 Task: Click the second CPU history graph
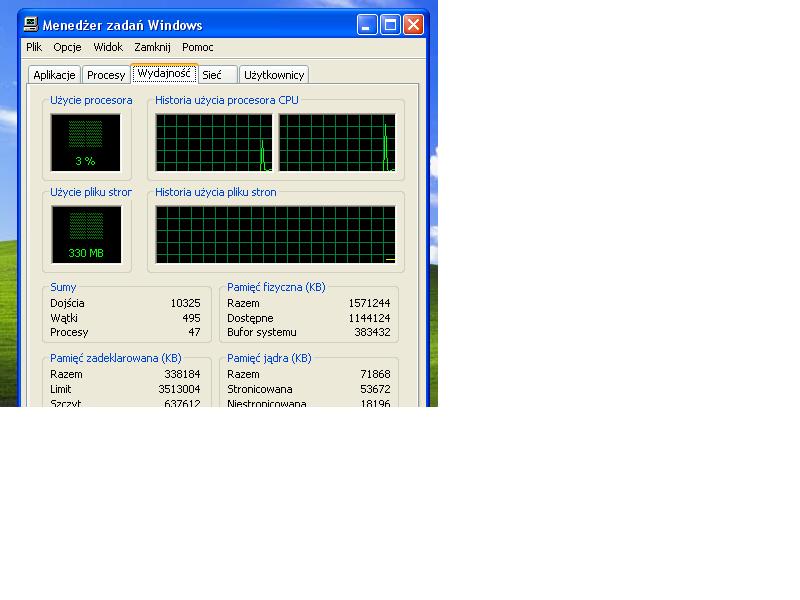pyautogui.click(x=337, y=142)
